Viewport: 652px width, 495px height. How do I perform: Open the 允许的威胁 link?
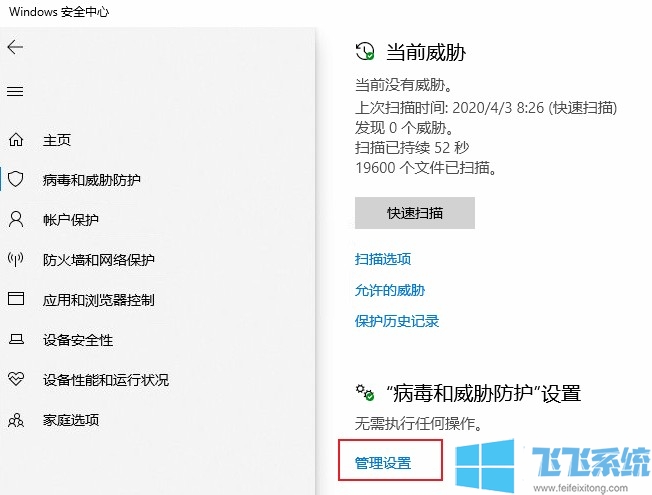click(390, 290)
